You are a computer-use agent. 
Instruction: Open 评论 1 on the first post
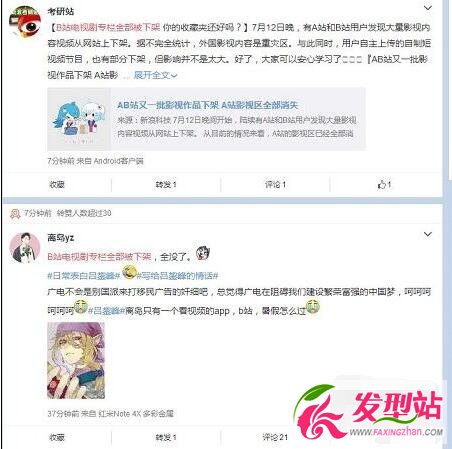pos(275,184)
